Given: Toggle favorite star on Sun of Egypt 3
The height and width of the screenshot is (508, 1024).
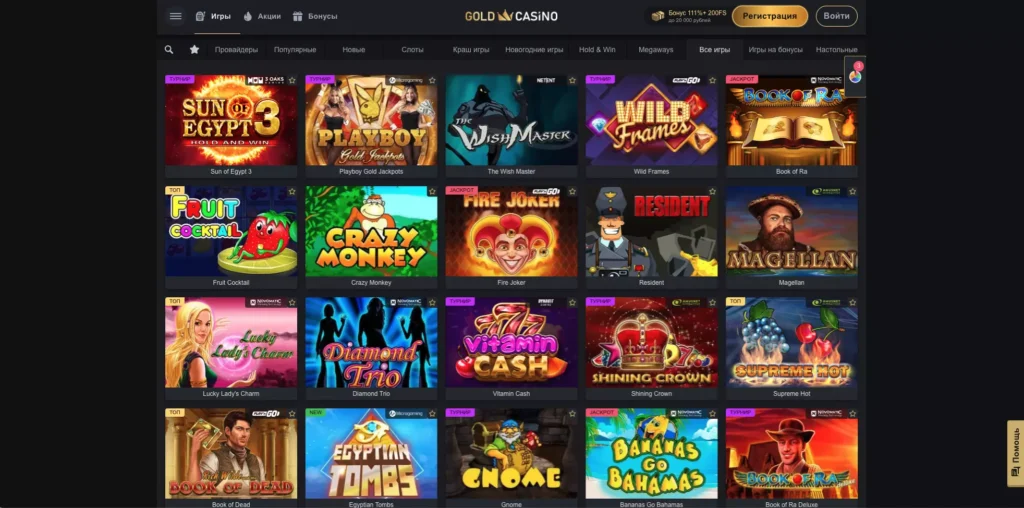Looking at the screenshot, I should click(292, 80).
